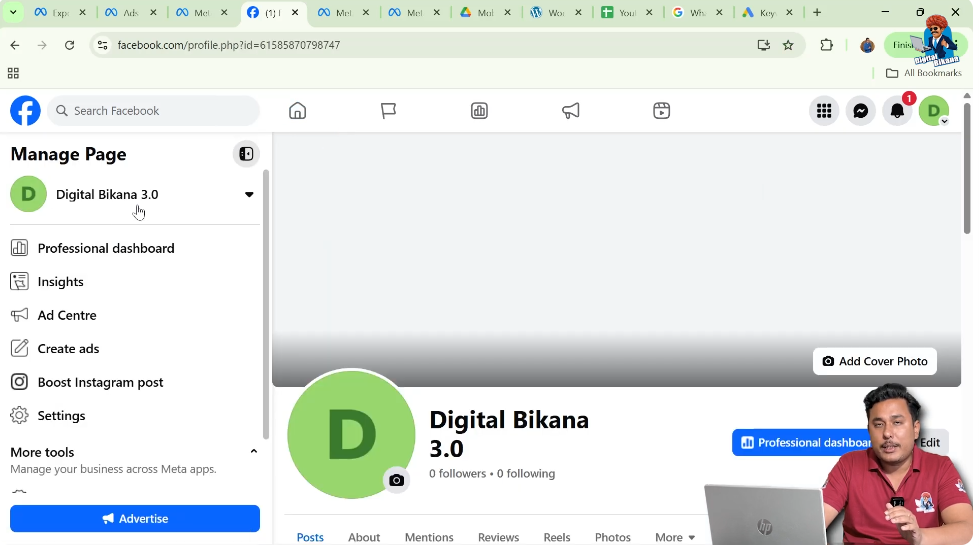Open the dashboard chart icon in top navigation

(x=480, y=111)
